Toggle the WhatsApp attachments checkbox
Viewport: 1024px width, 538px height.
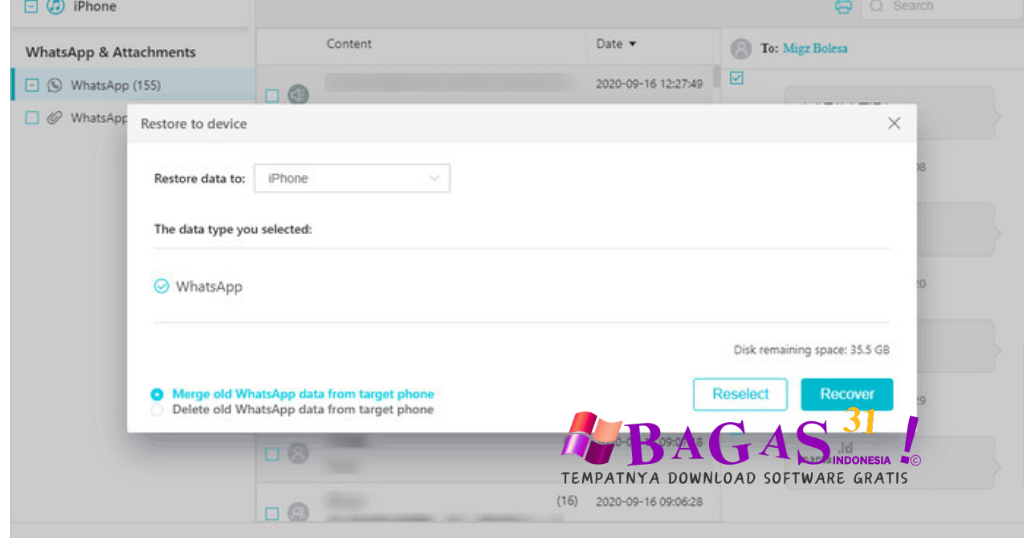point(31,118)
